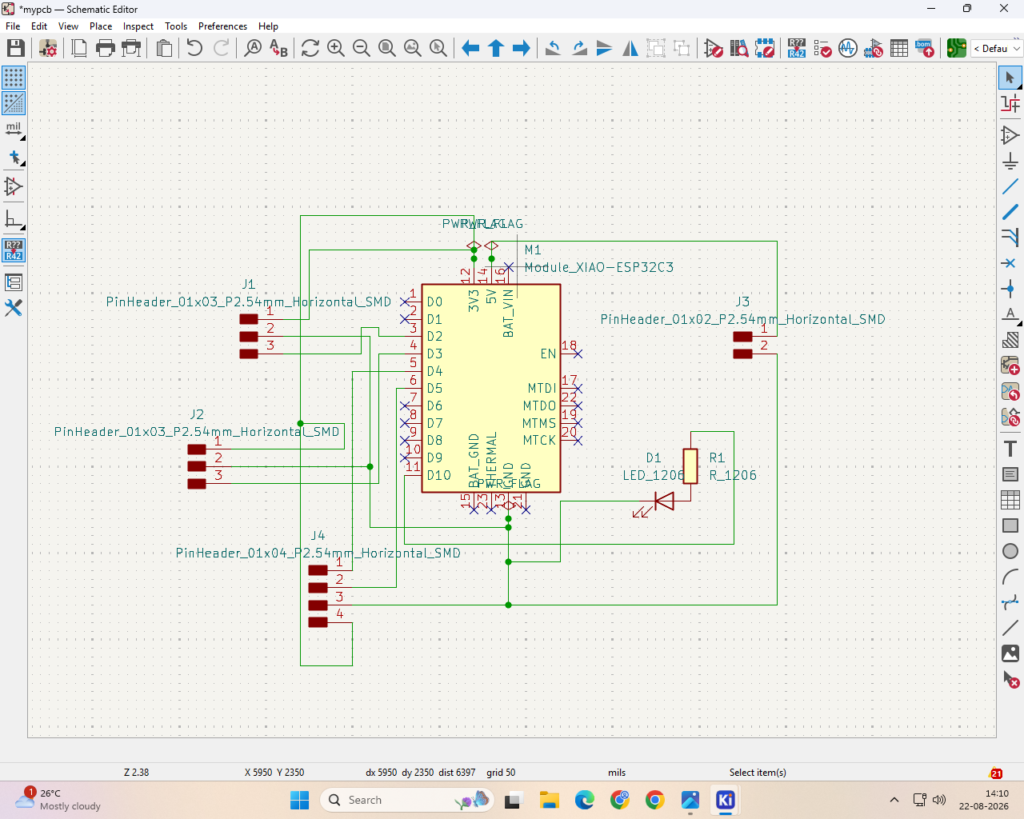Open the Symbol Fields Table
The width and height of the screenshot is (1024, 819).
pos(899,48)
